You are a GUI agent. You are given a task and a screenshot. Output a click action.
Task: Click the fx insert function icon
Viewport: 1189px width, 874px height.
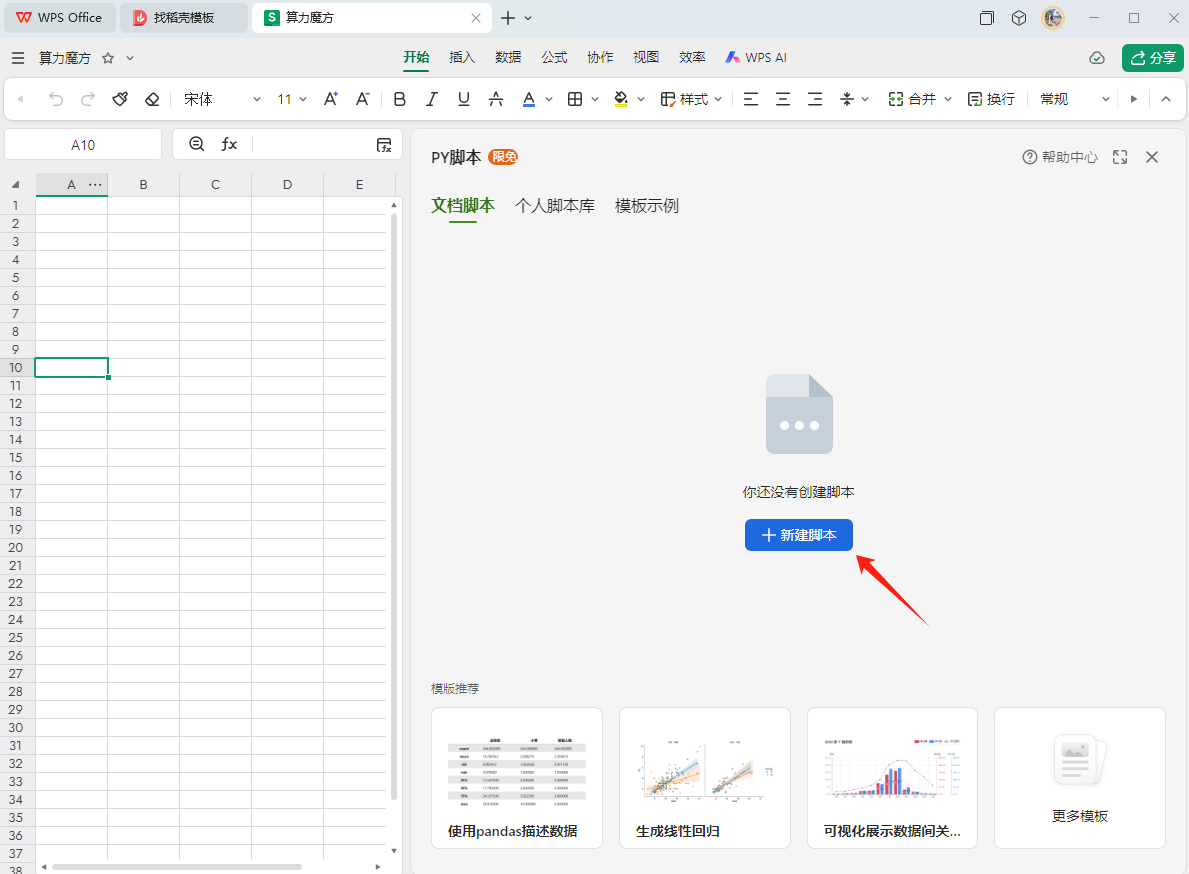[229, 144]
